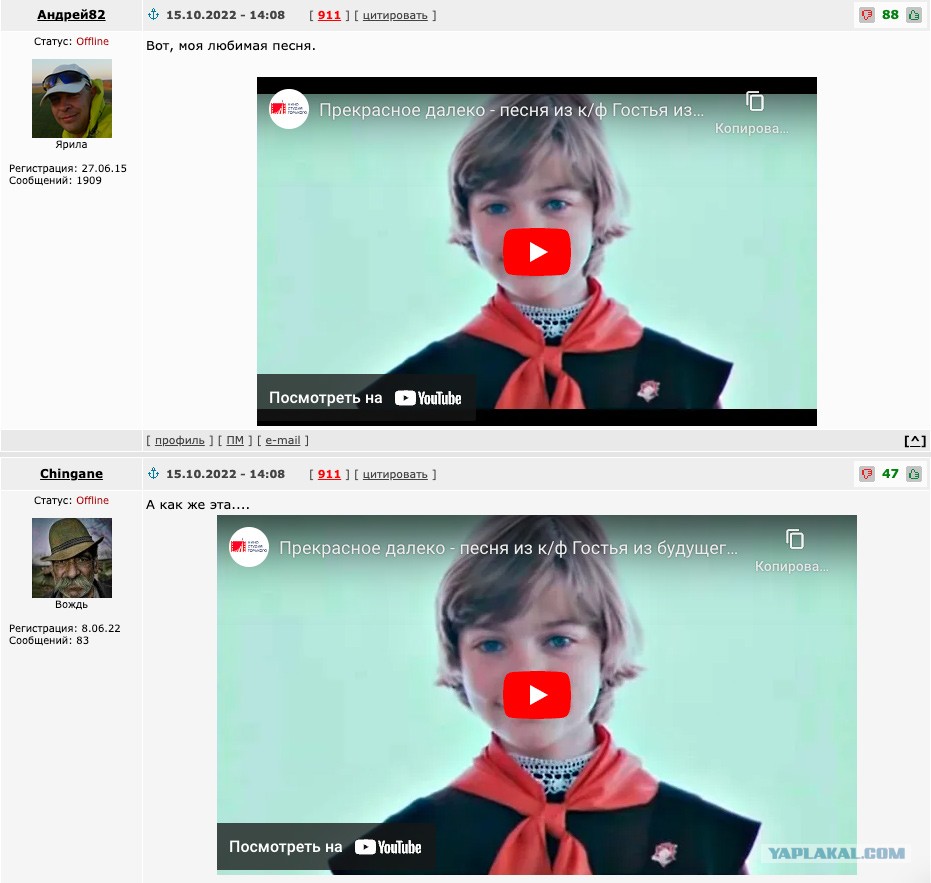Click 'Регистрация: 8.06.22' text
Screen dimensions: 931x883
(65, 628)
